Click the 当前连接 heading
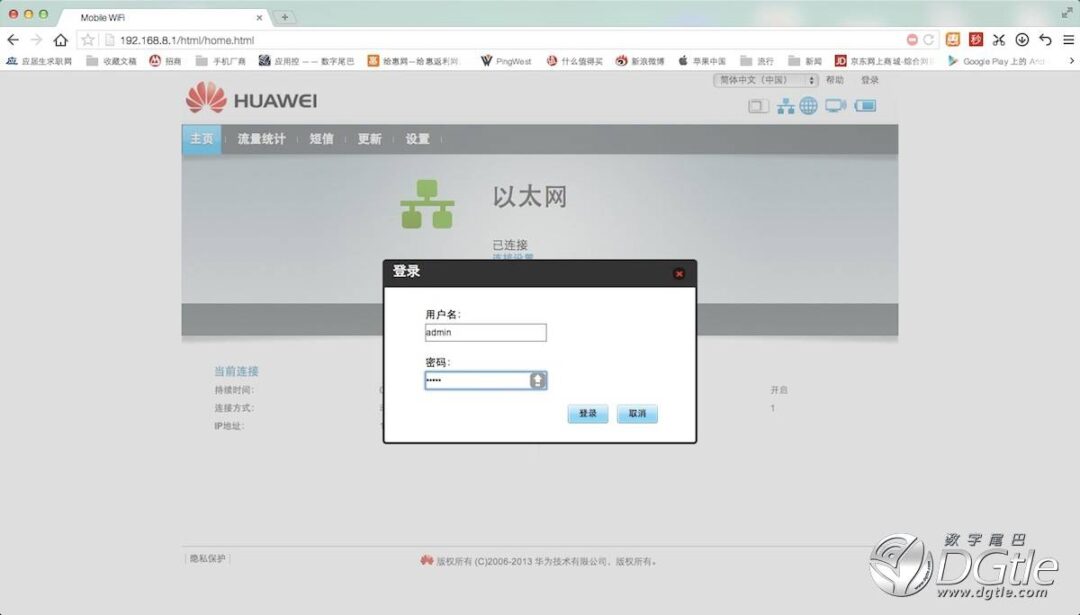The image size is (1080, 615). [236, 371]
